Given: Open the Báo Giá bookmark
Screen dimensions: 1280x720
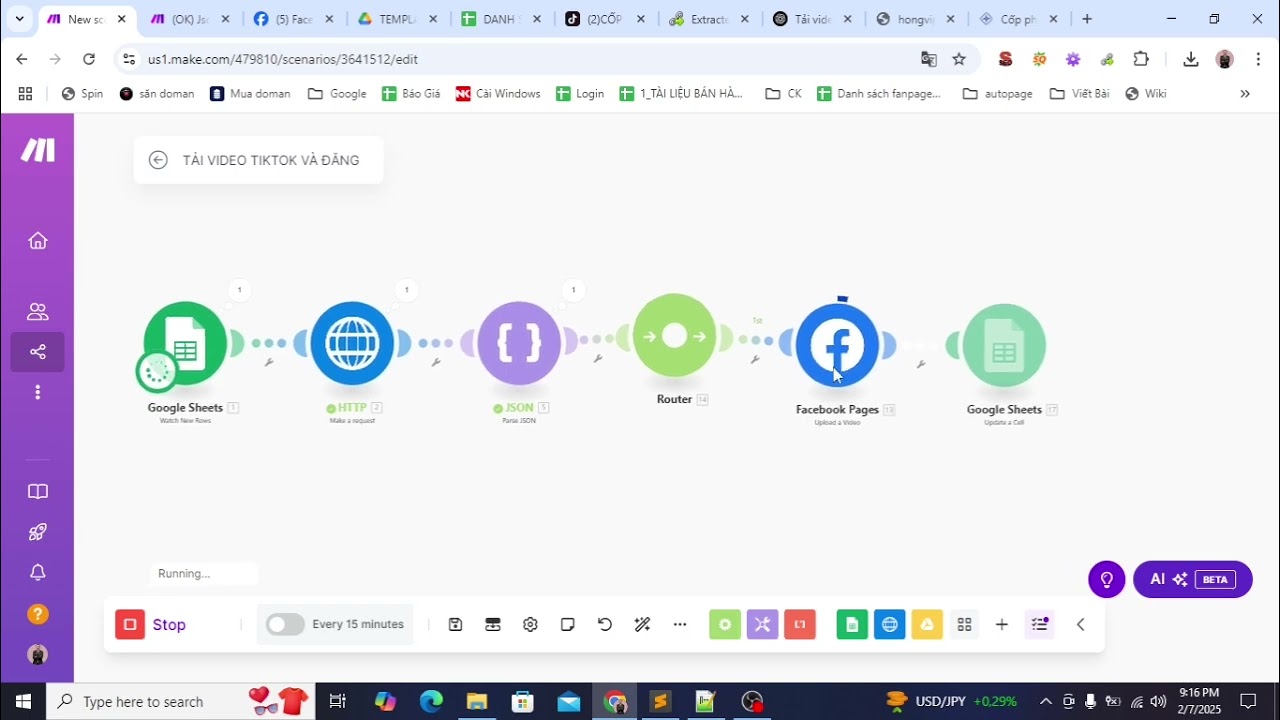Looking at the screenshot, I should pos(411,94).
